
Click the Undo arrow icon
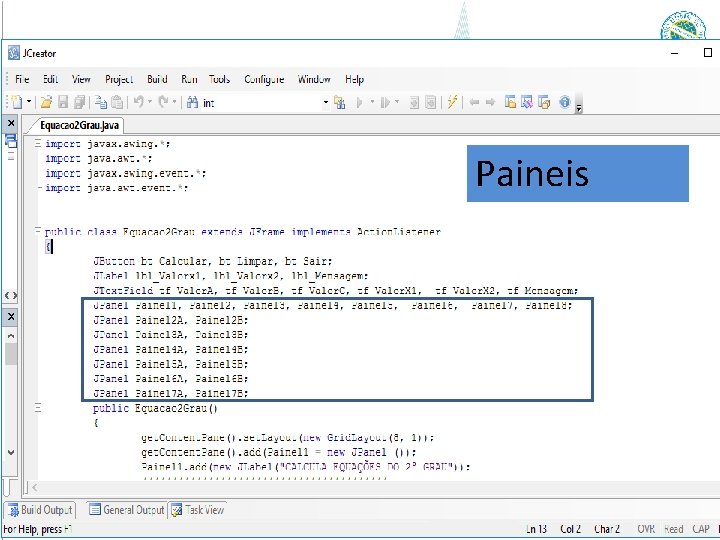coord(138,102)
